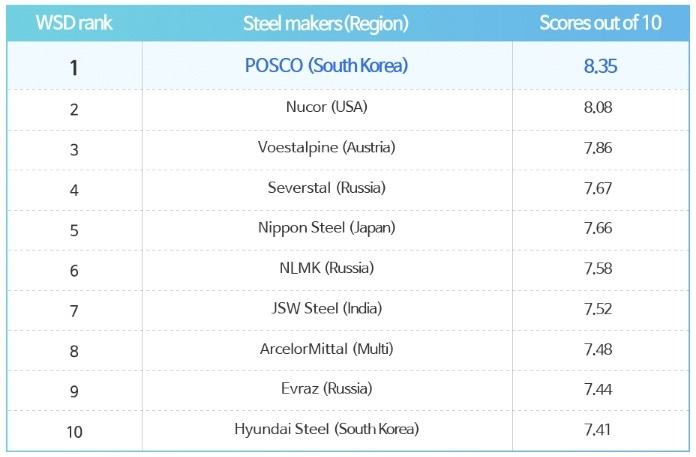The height and width of the screenshot is (457, 696).
Task: Click the Scores out of 10 header
Action: click(x=600, y=24)
